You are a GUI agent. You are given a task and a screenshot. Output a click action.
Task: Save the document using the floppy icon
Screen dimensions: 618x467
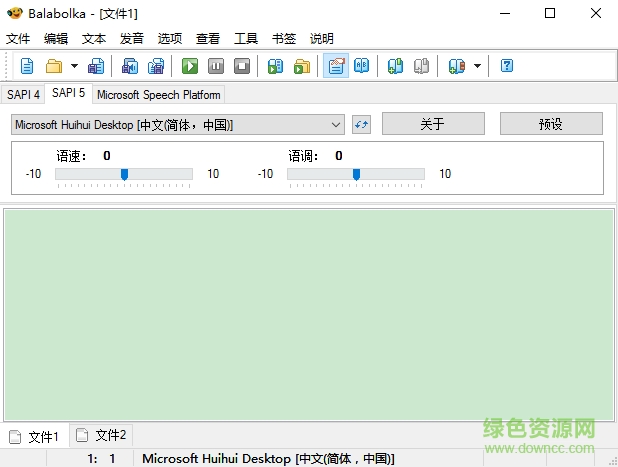(96, 66)
